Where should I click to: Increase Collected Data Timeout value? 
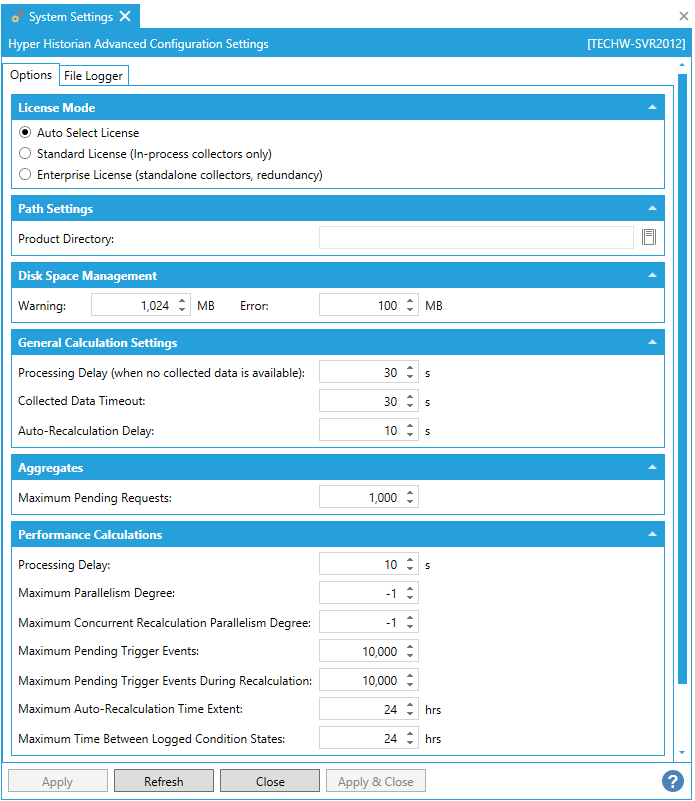pos(410,397)
